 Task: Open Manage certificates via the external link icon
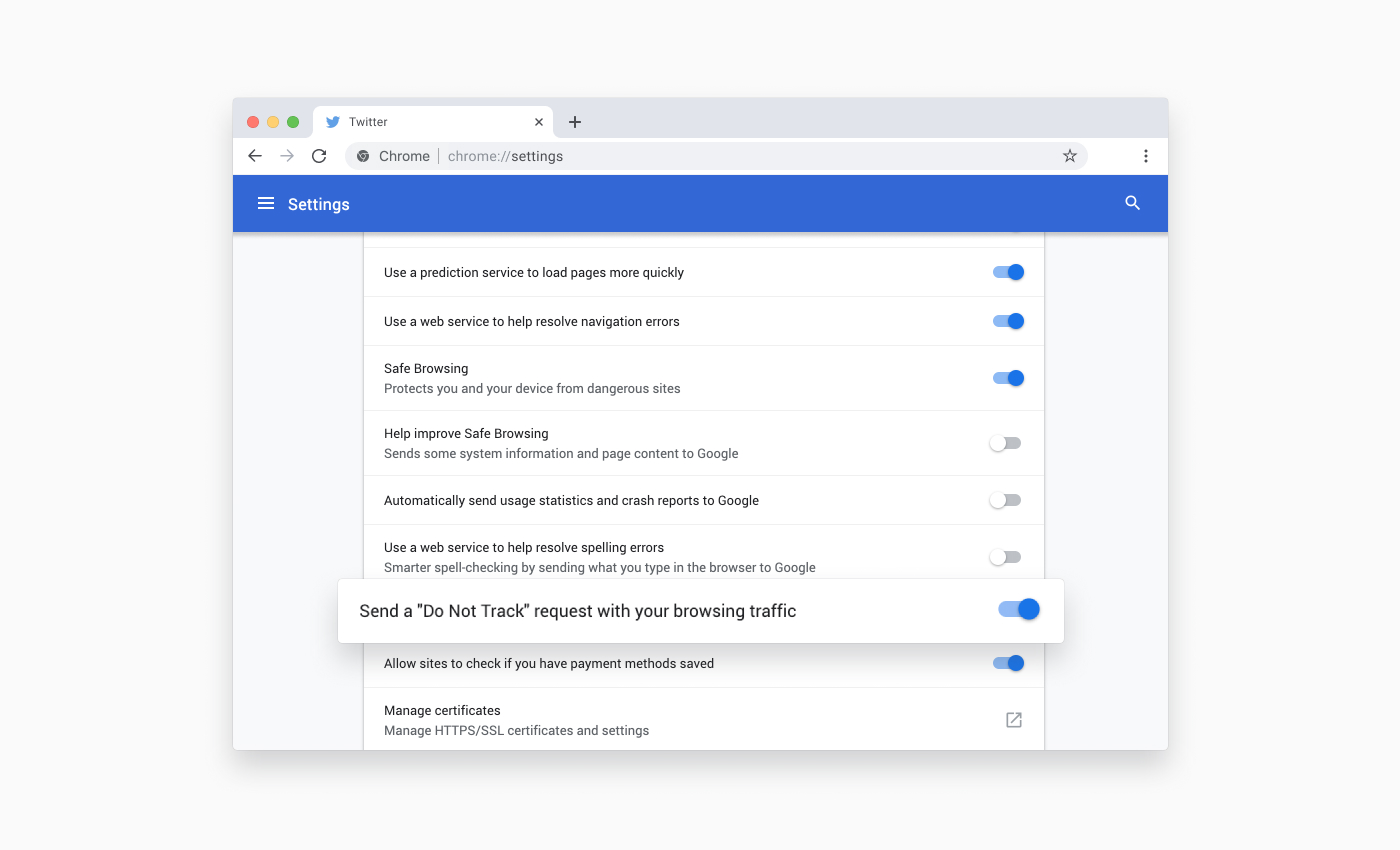[1013, 719]
